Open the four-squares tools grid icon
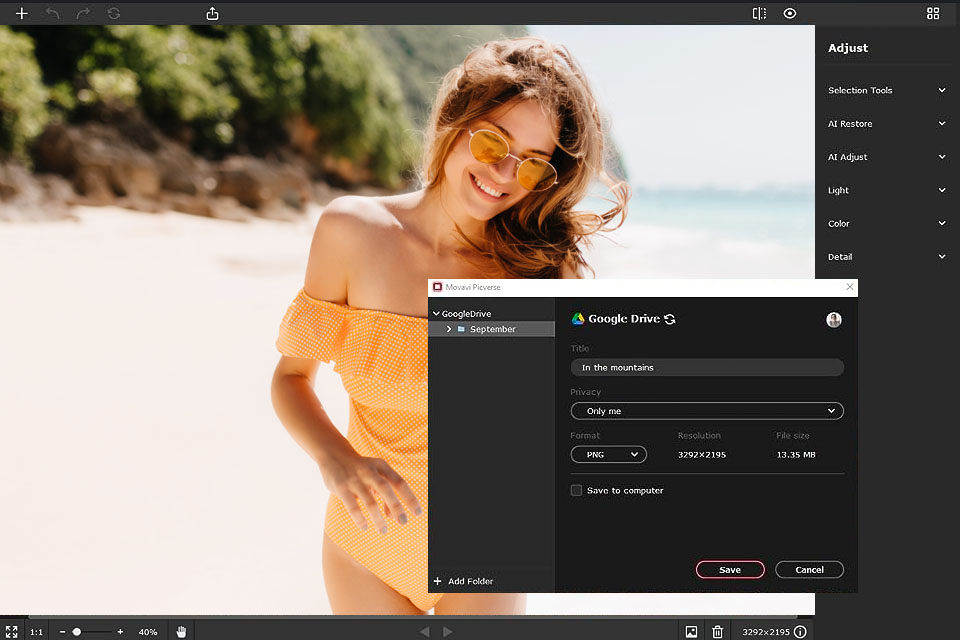Viewport: 960px width, 640px height. [932, 13]
